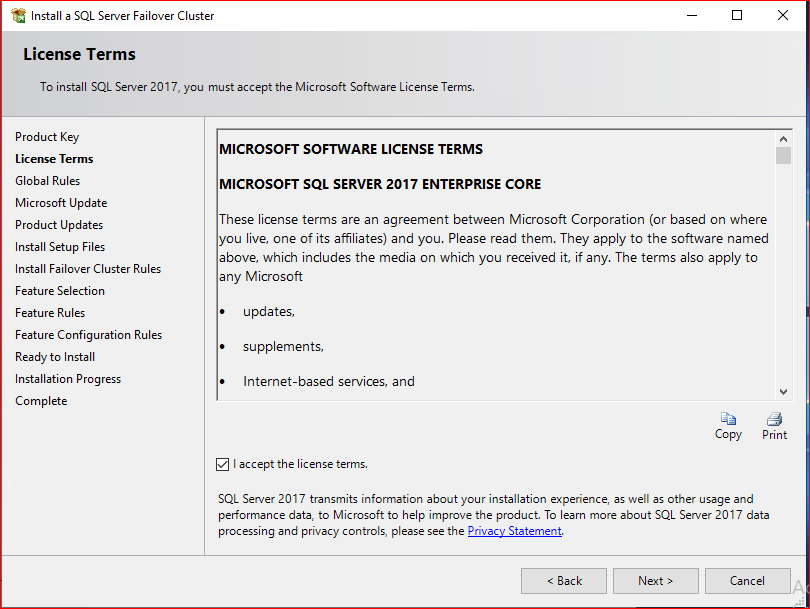The height and width of the screenshot is (609, 810).
Task: Select the Installation Progress step
Action: (x=68, y=379)
